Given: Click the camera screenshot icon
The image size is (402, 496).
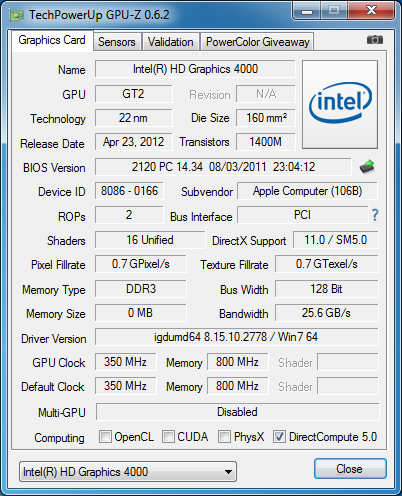Looking at the screenshot, I should coord(375,40).
